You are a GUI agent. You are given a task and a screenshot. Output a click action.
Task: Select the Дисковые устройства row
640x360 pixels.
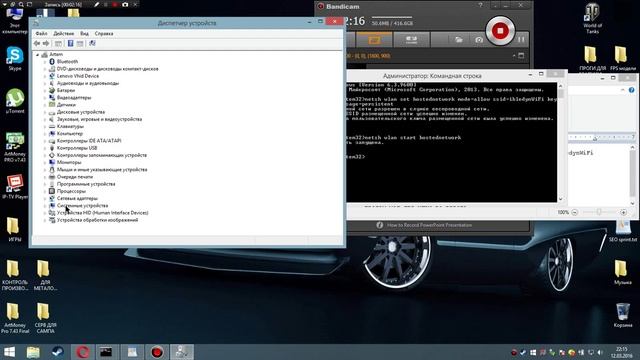tap(81, 112)
